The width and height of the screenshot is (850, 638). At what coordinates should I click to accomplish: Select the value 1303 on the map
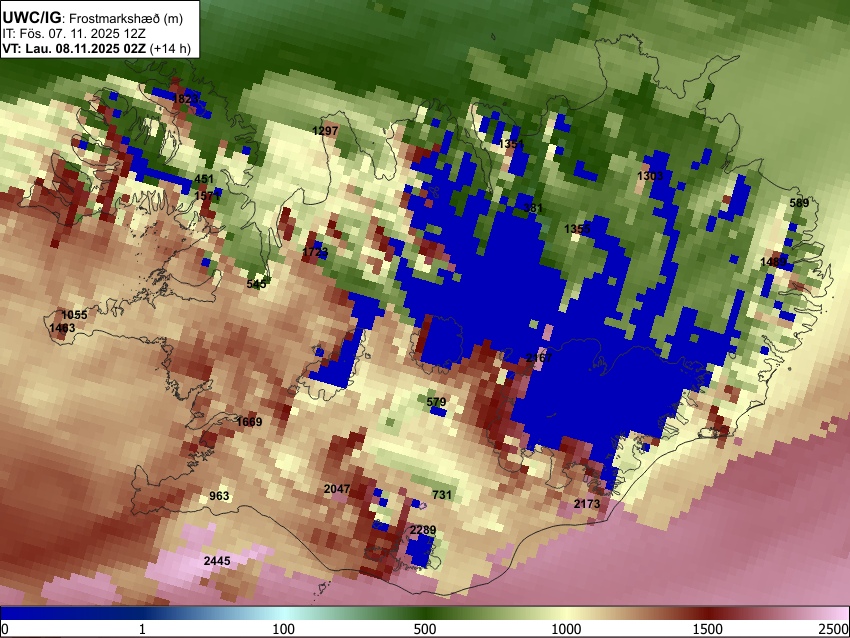coord(650,176)
